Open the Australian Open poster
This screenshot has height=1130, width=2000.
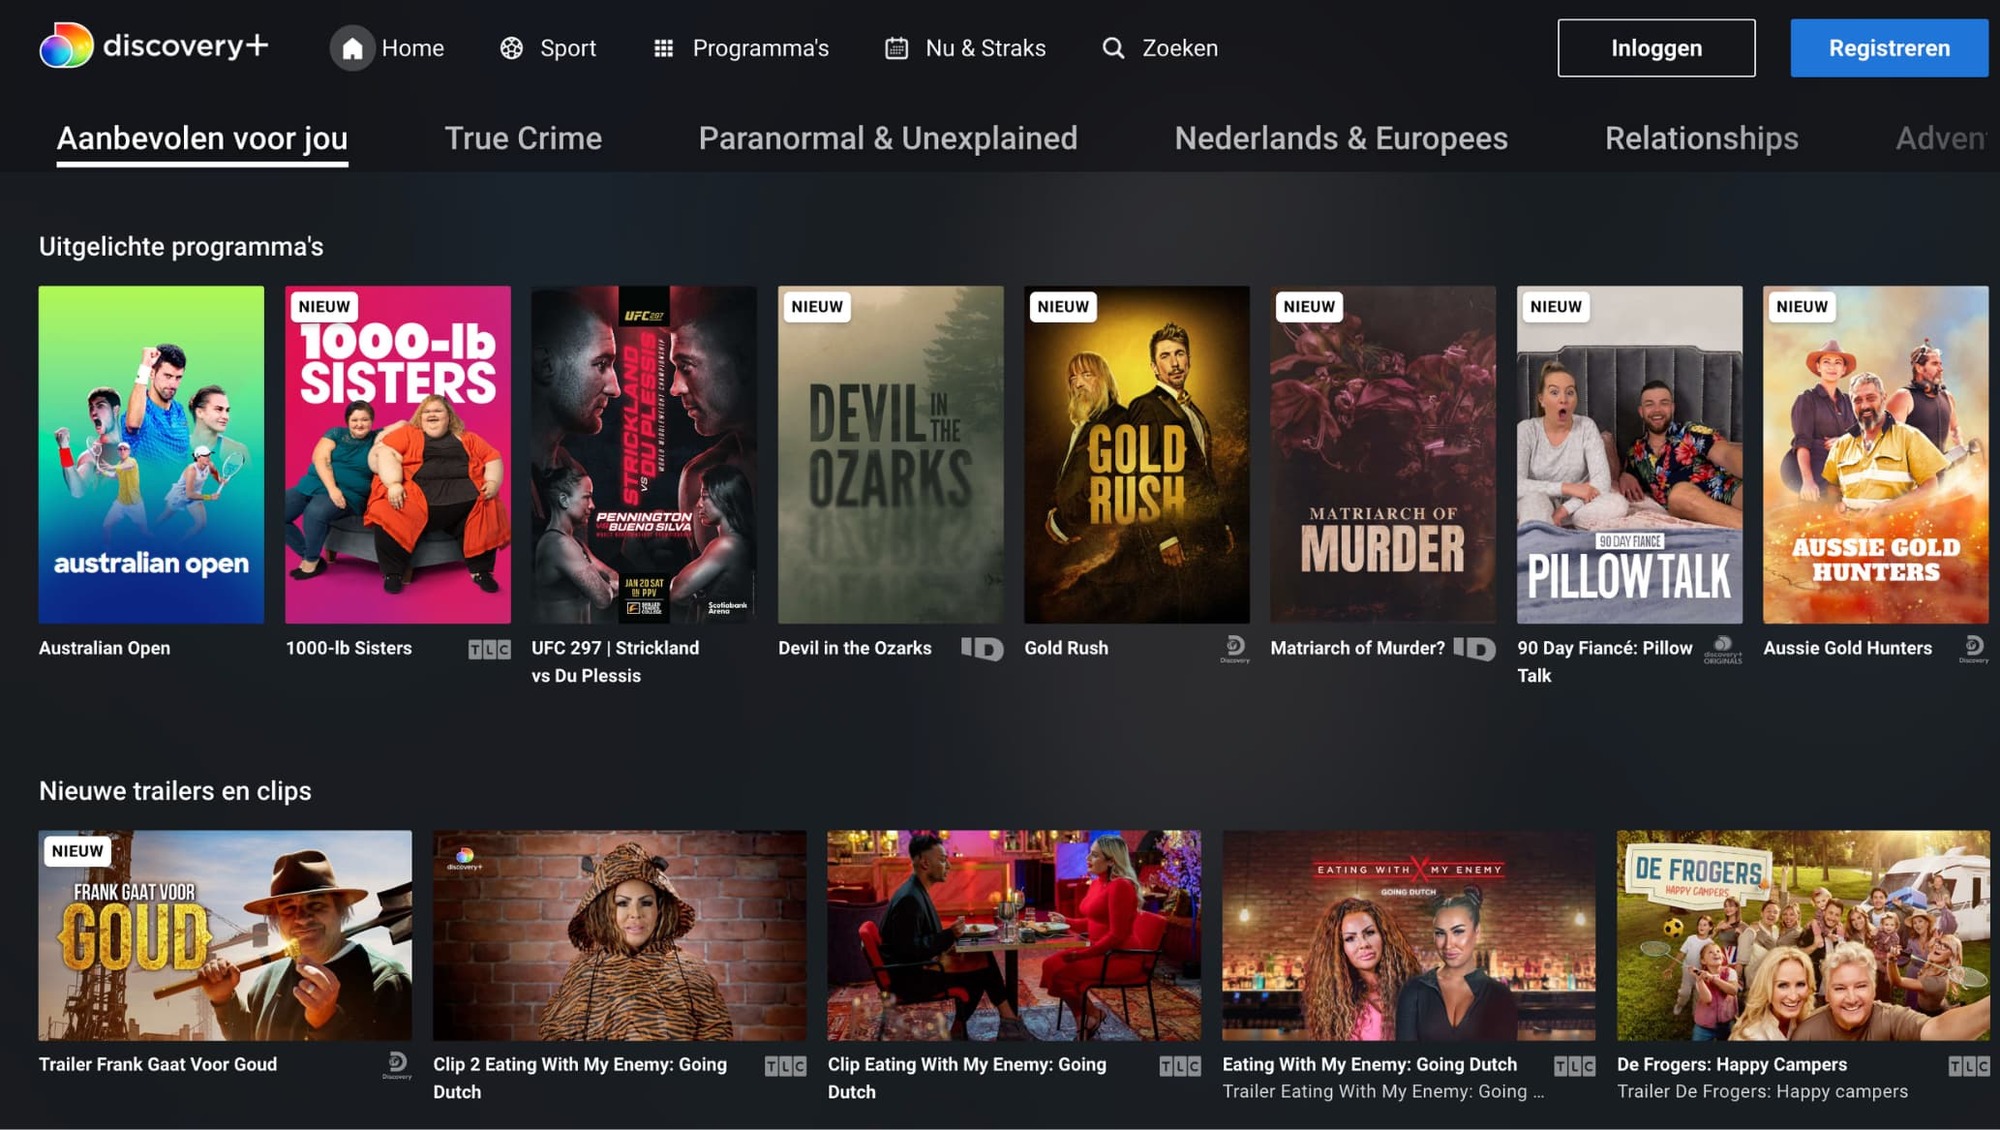151,455
